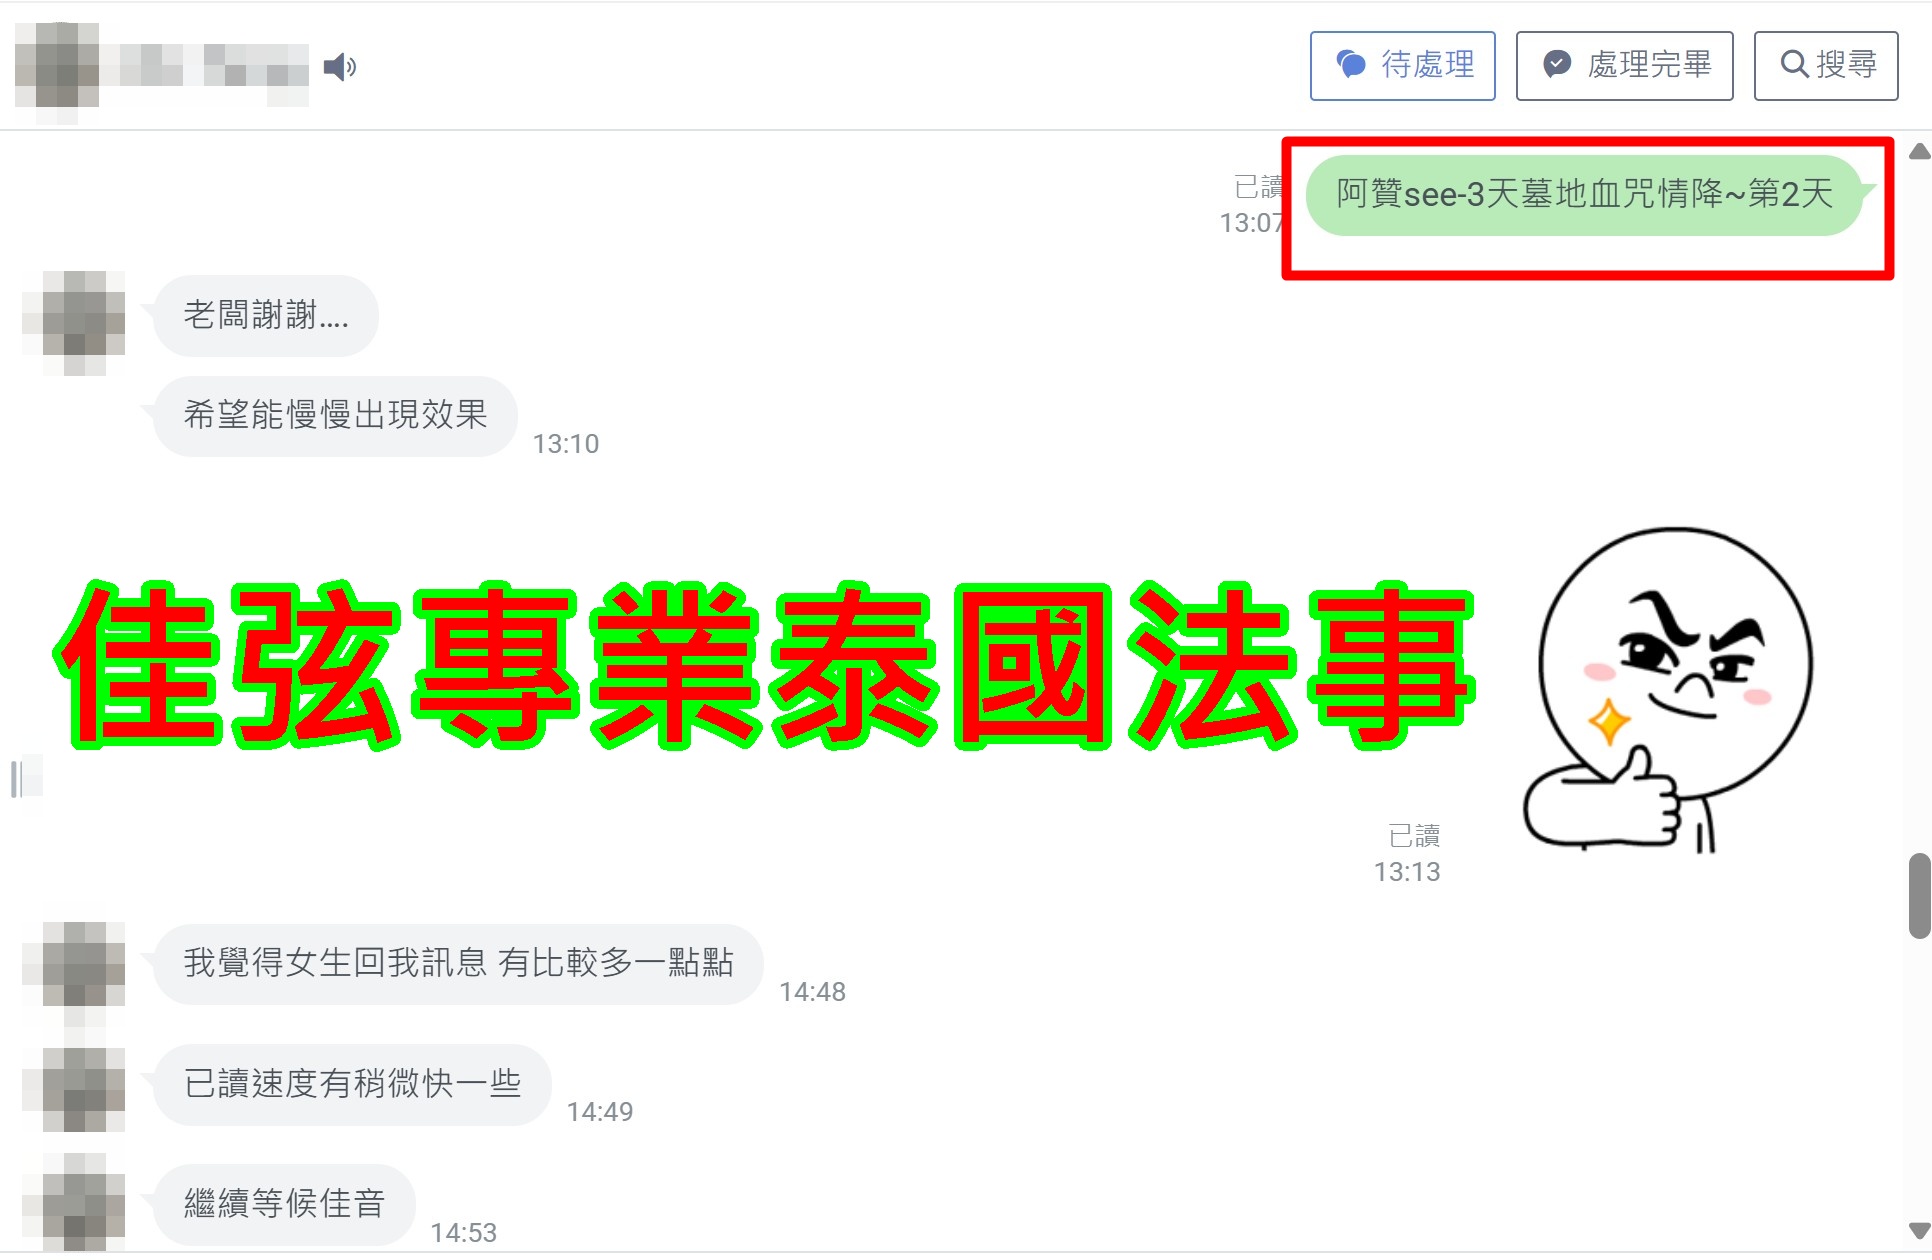Toggle the speaker mute icon beside chat name
Image resolution: width=1932 pixels, height=1260 pixels.
[340, 67]
